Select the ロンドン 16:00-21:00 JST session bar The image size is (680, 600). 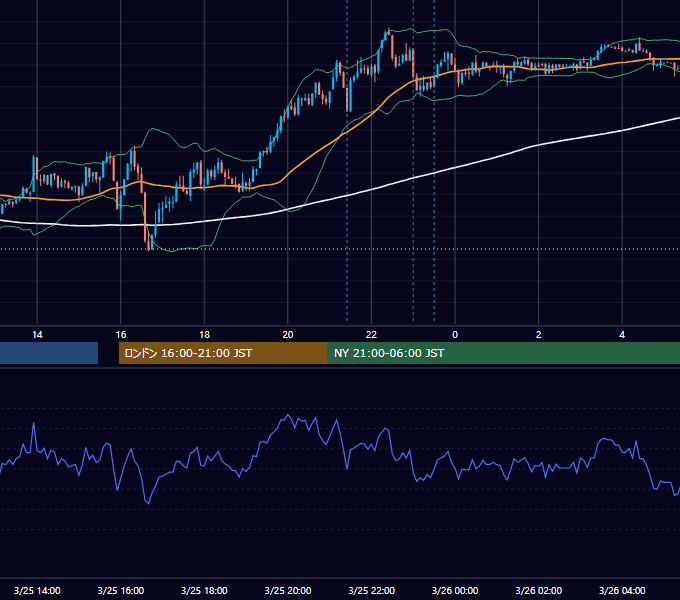[x=223, y=353]
